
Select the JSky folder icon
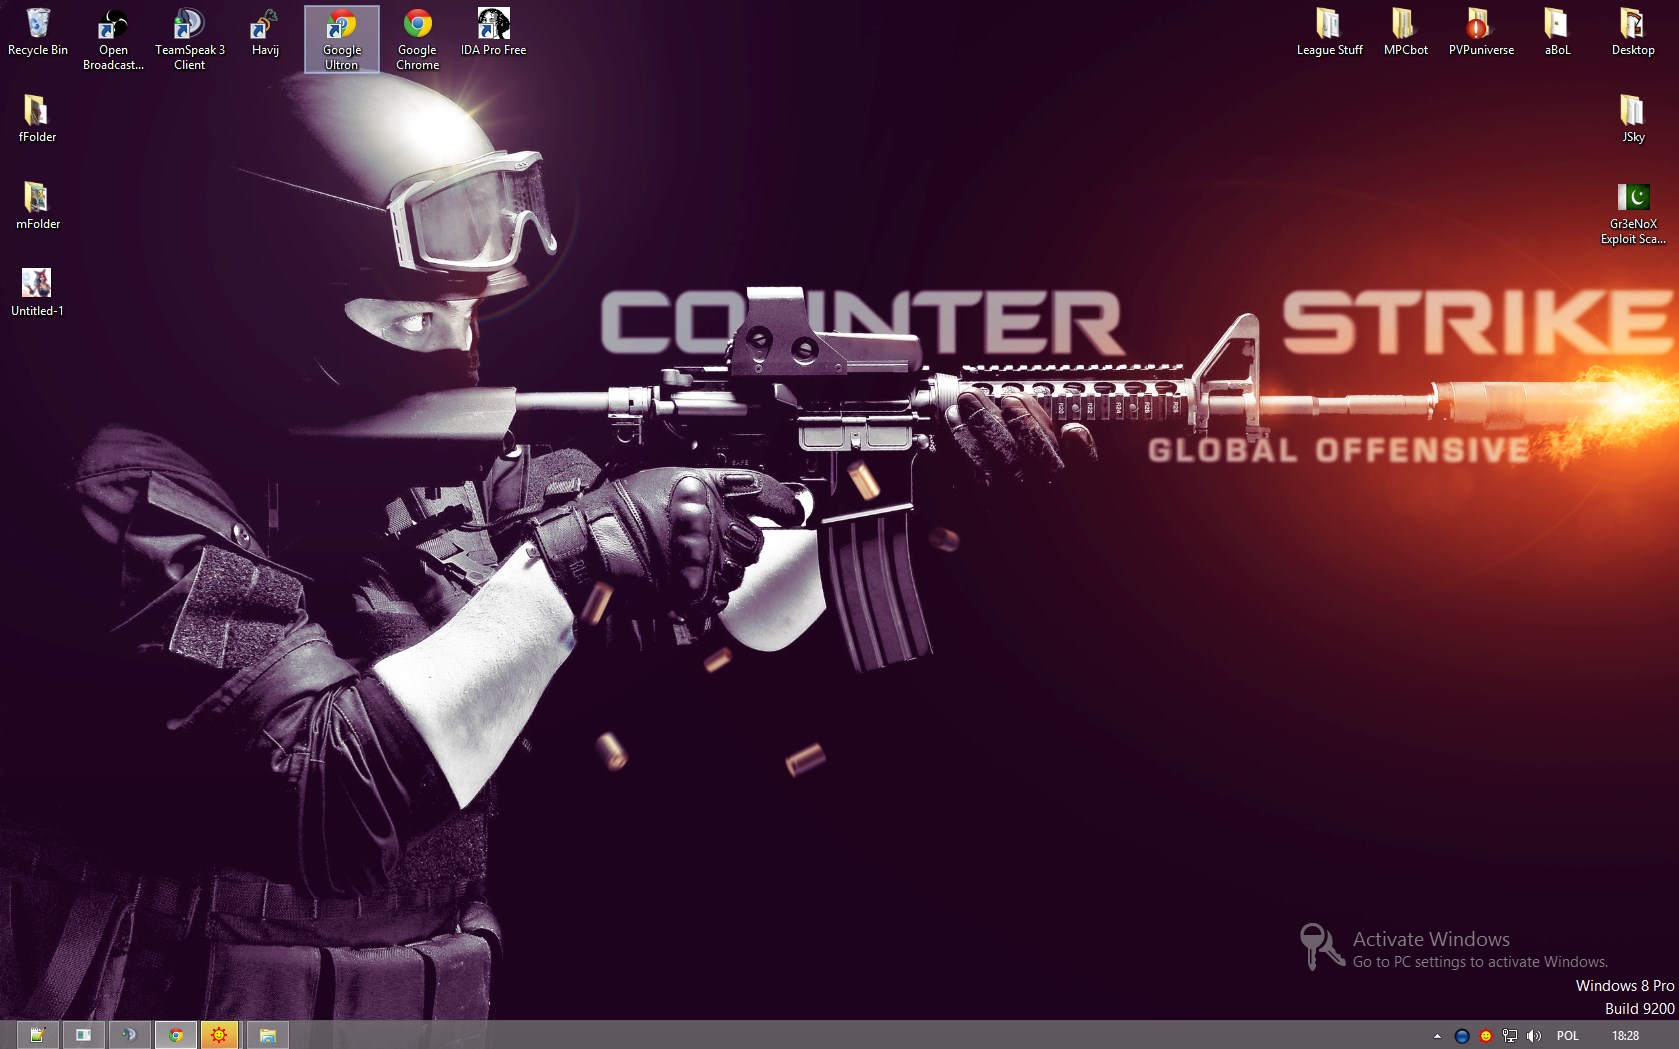1633,119
